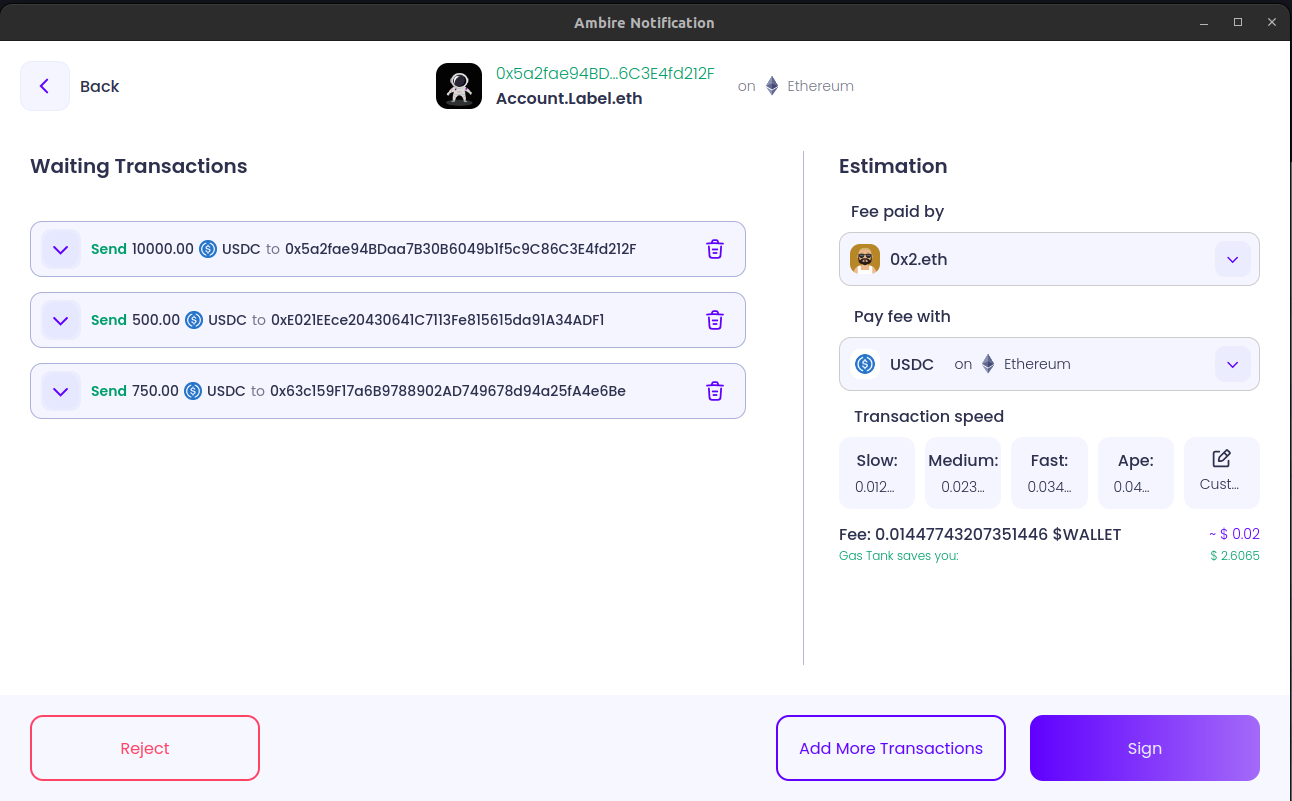Click recipient address 0xE021EEce20430641C7113Fe815615da91A34ADF1

tap(437, 320)
